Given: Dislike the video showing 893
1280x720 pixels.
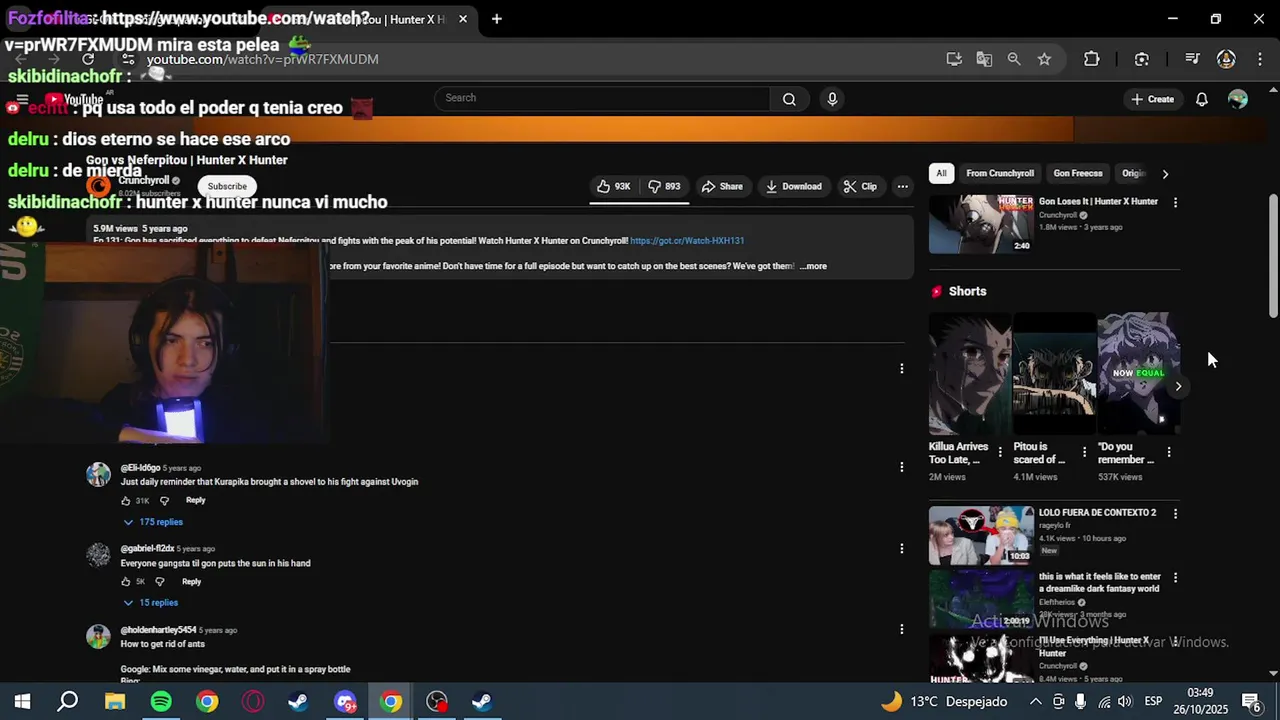Looking at the screenshot, I should [664, 186].
